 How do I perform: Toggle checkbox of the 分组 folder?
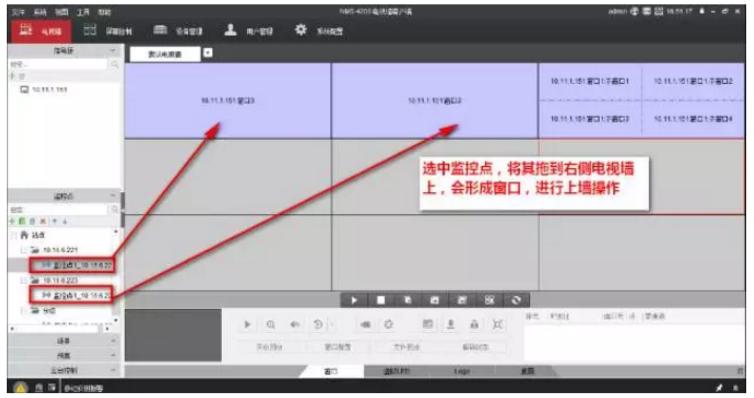coord(24,311)
